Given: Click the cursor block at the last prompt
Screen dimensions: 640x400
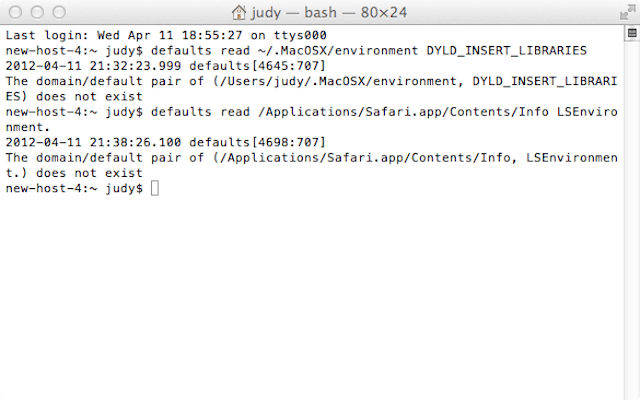Looking at the screenshot, I should tap(155, 188).
